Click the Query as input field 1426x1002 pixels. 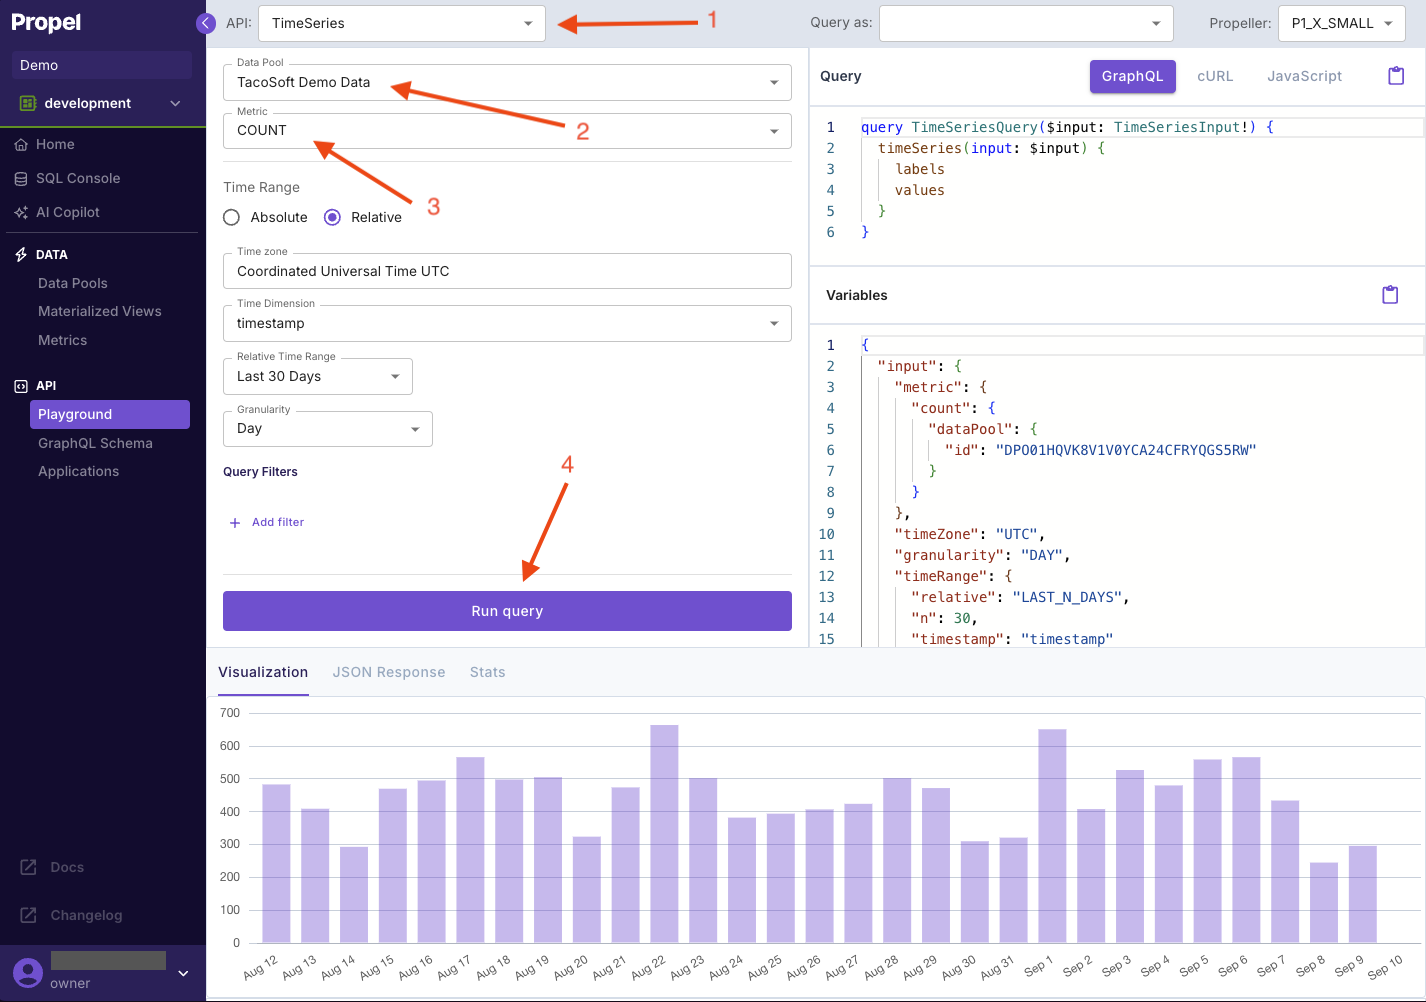1025,22
